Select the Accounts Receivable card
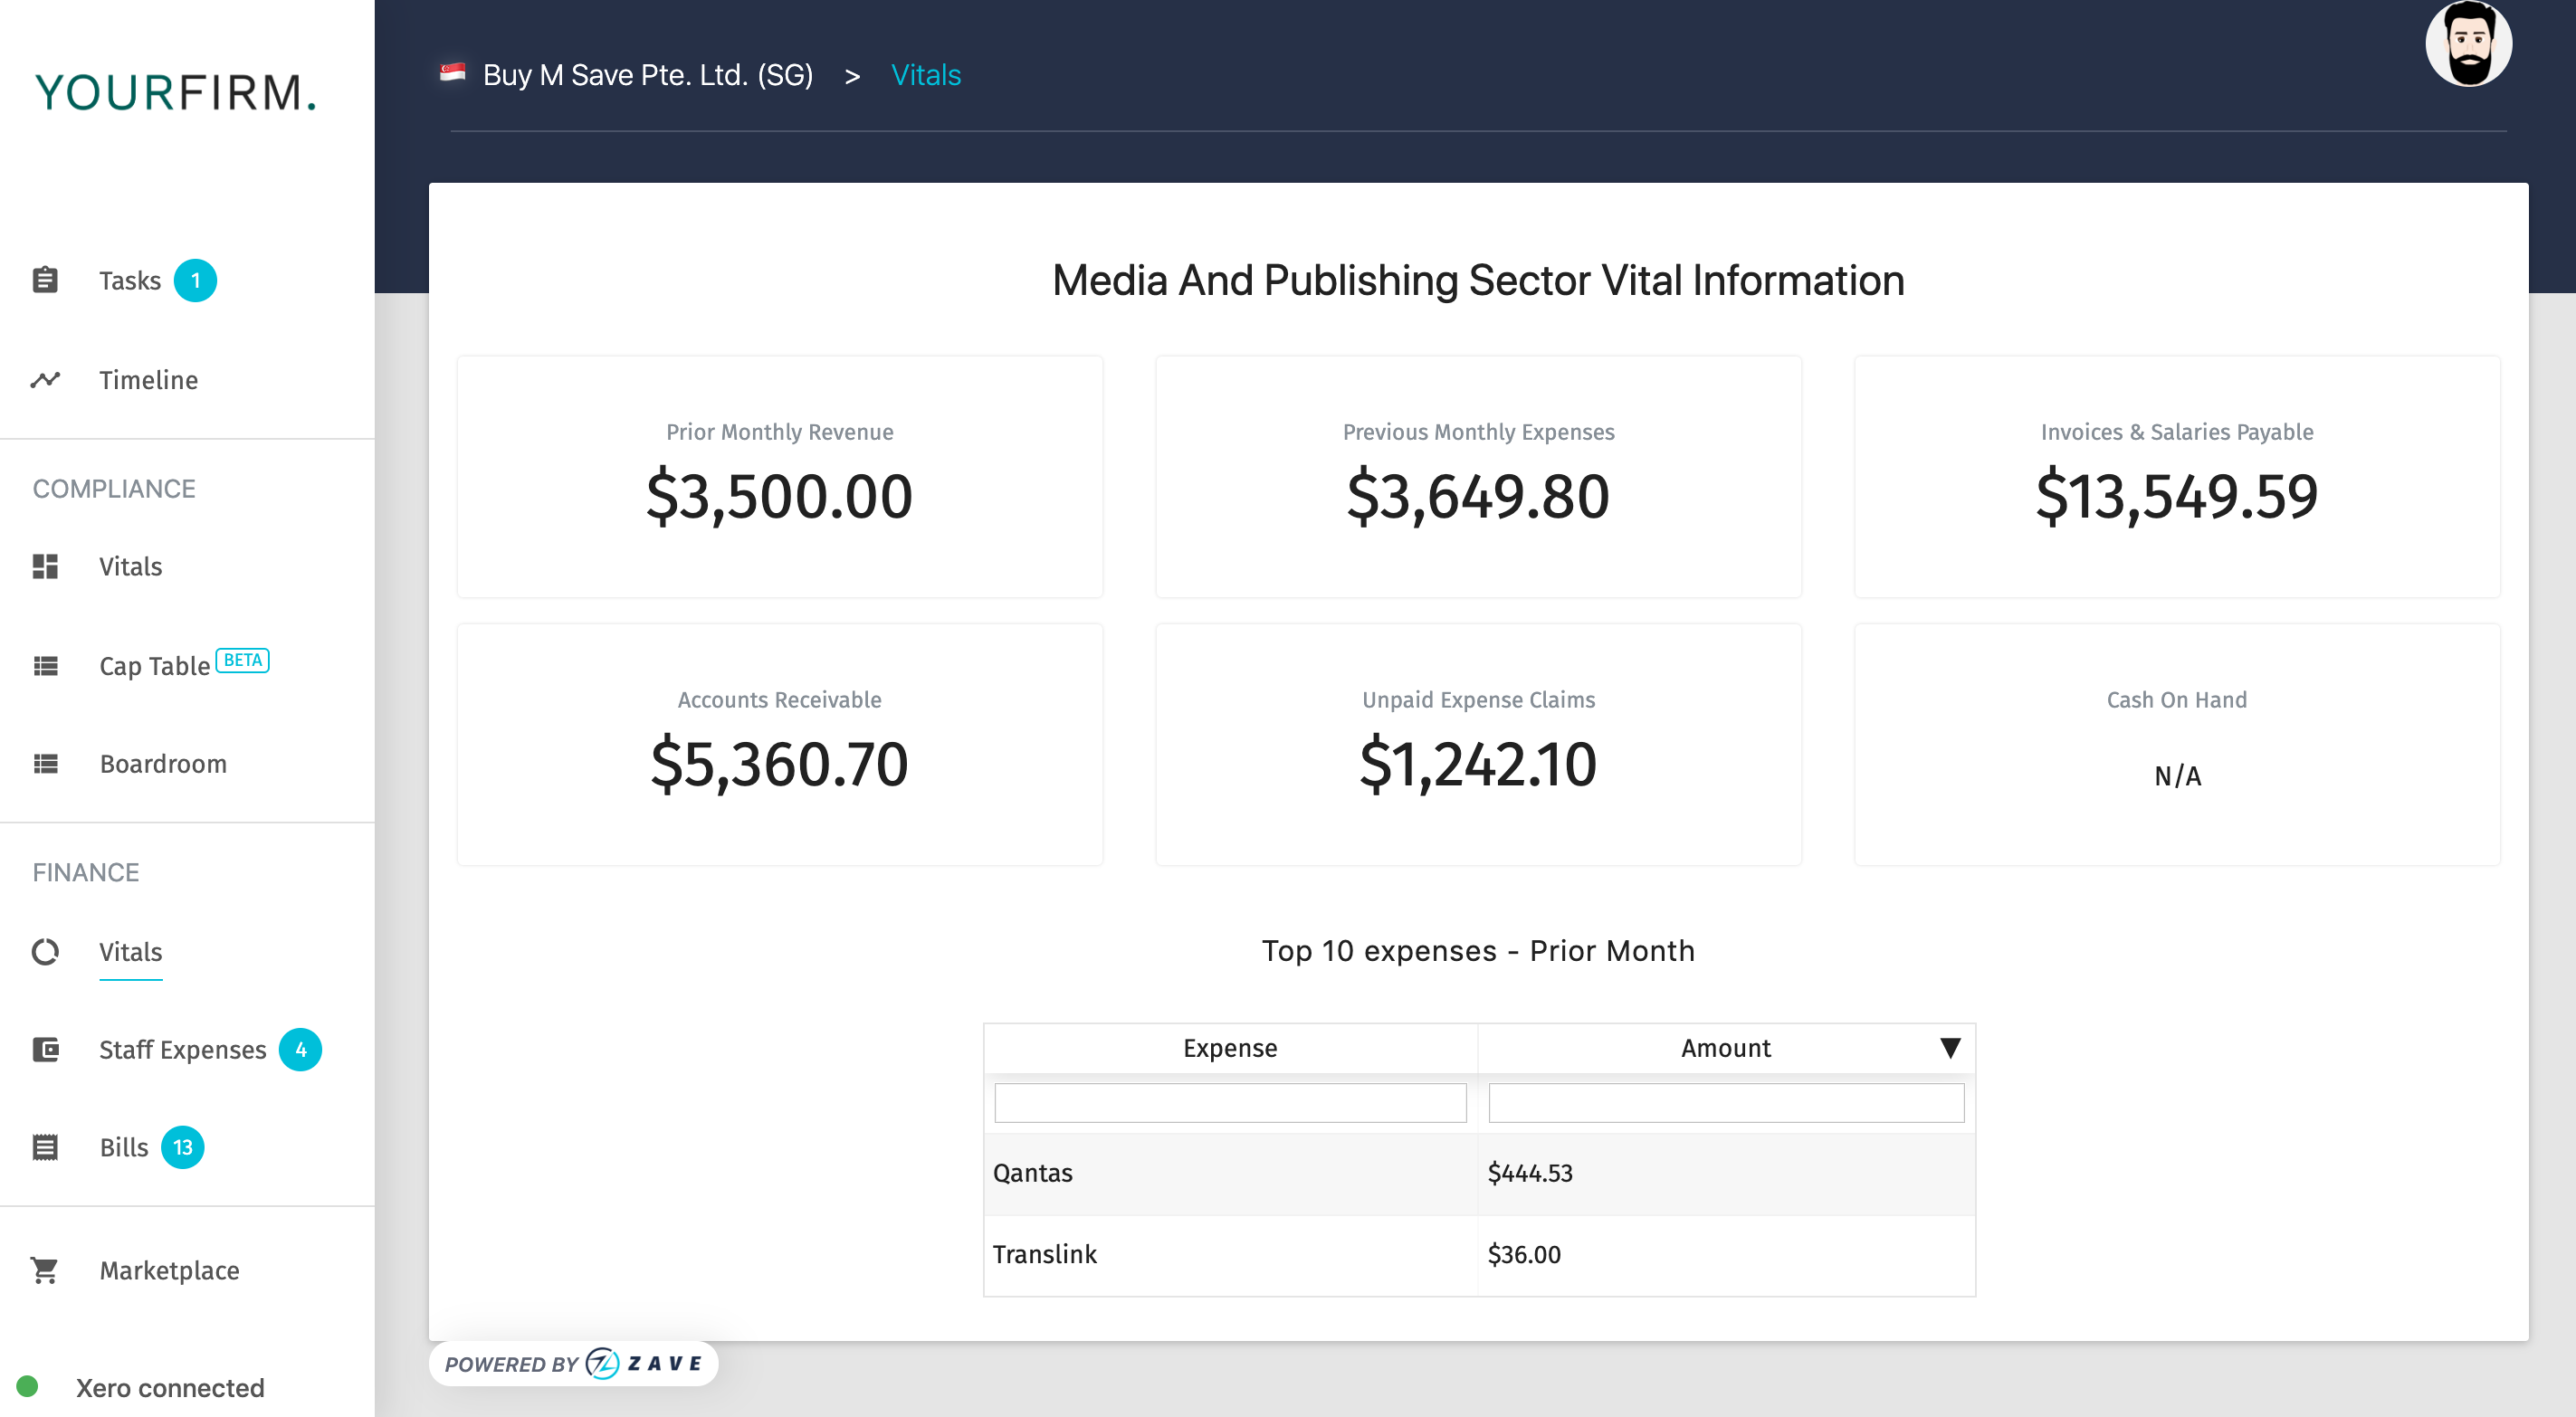 click(x=779, y=744)
